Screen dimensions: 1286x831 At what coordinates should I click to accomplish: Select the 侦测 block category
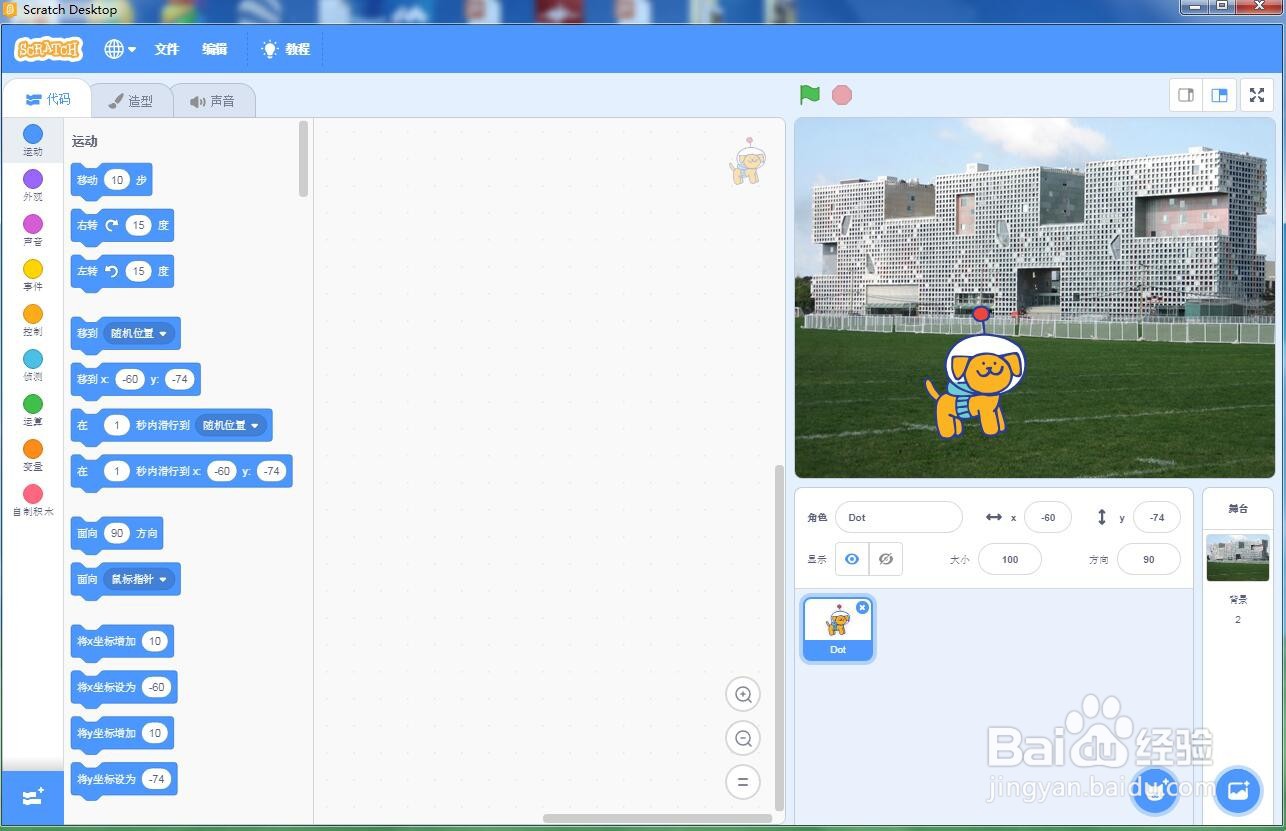pos(33,366)
